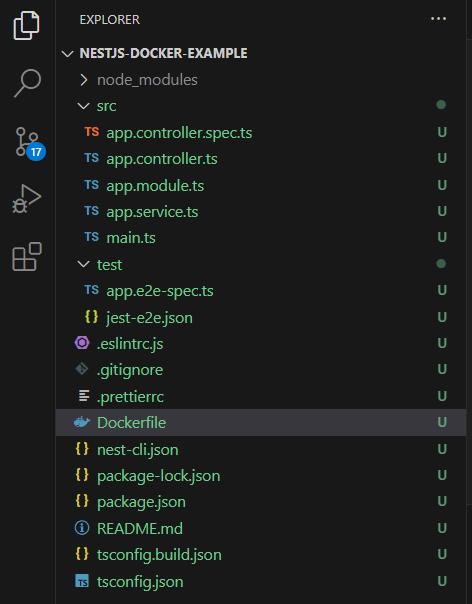Open the Search view icon

click(x=27, y=83)
